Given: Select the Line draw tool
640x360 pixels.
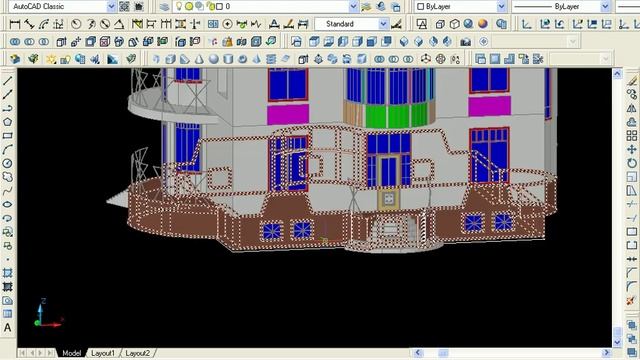Looking at the screenshot, I should [7, 81].
